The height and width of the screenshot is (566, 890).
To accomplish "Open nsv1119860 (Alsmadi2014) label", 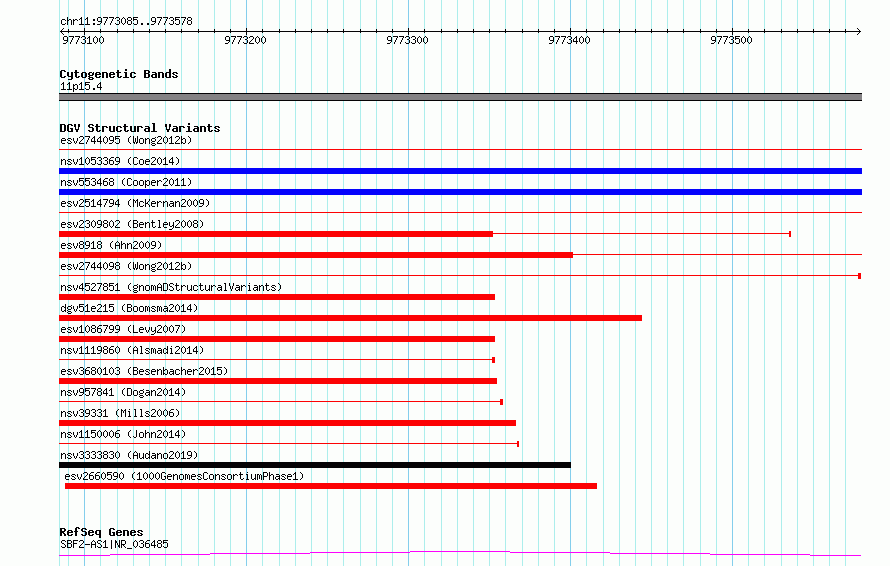I will (x=132, y=350).
